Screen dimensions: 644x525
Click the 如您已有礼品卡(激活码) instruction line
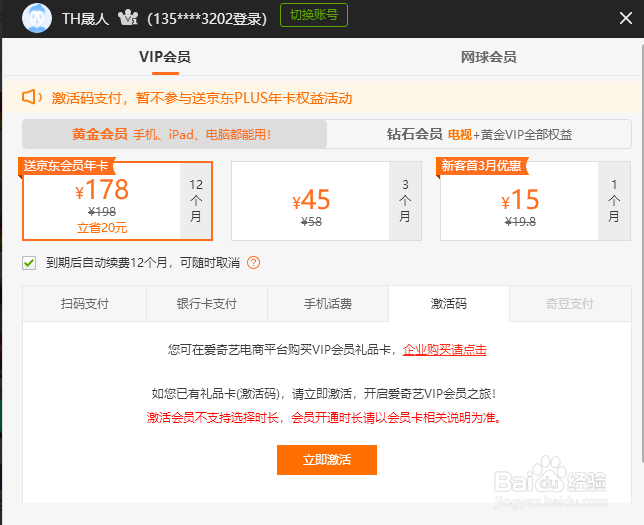click(x=324, y=394)
